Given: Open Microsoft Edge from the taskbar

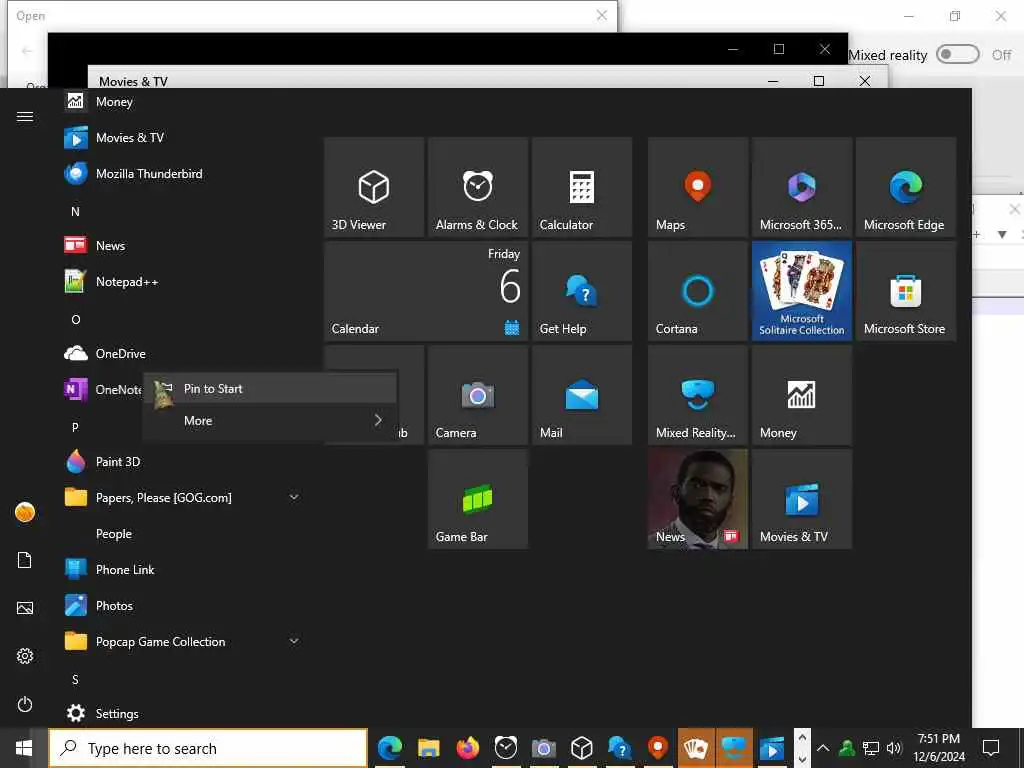Looking at the screenshot, I should click(x=391, y=748).
